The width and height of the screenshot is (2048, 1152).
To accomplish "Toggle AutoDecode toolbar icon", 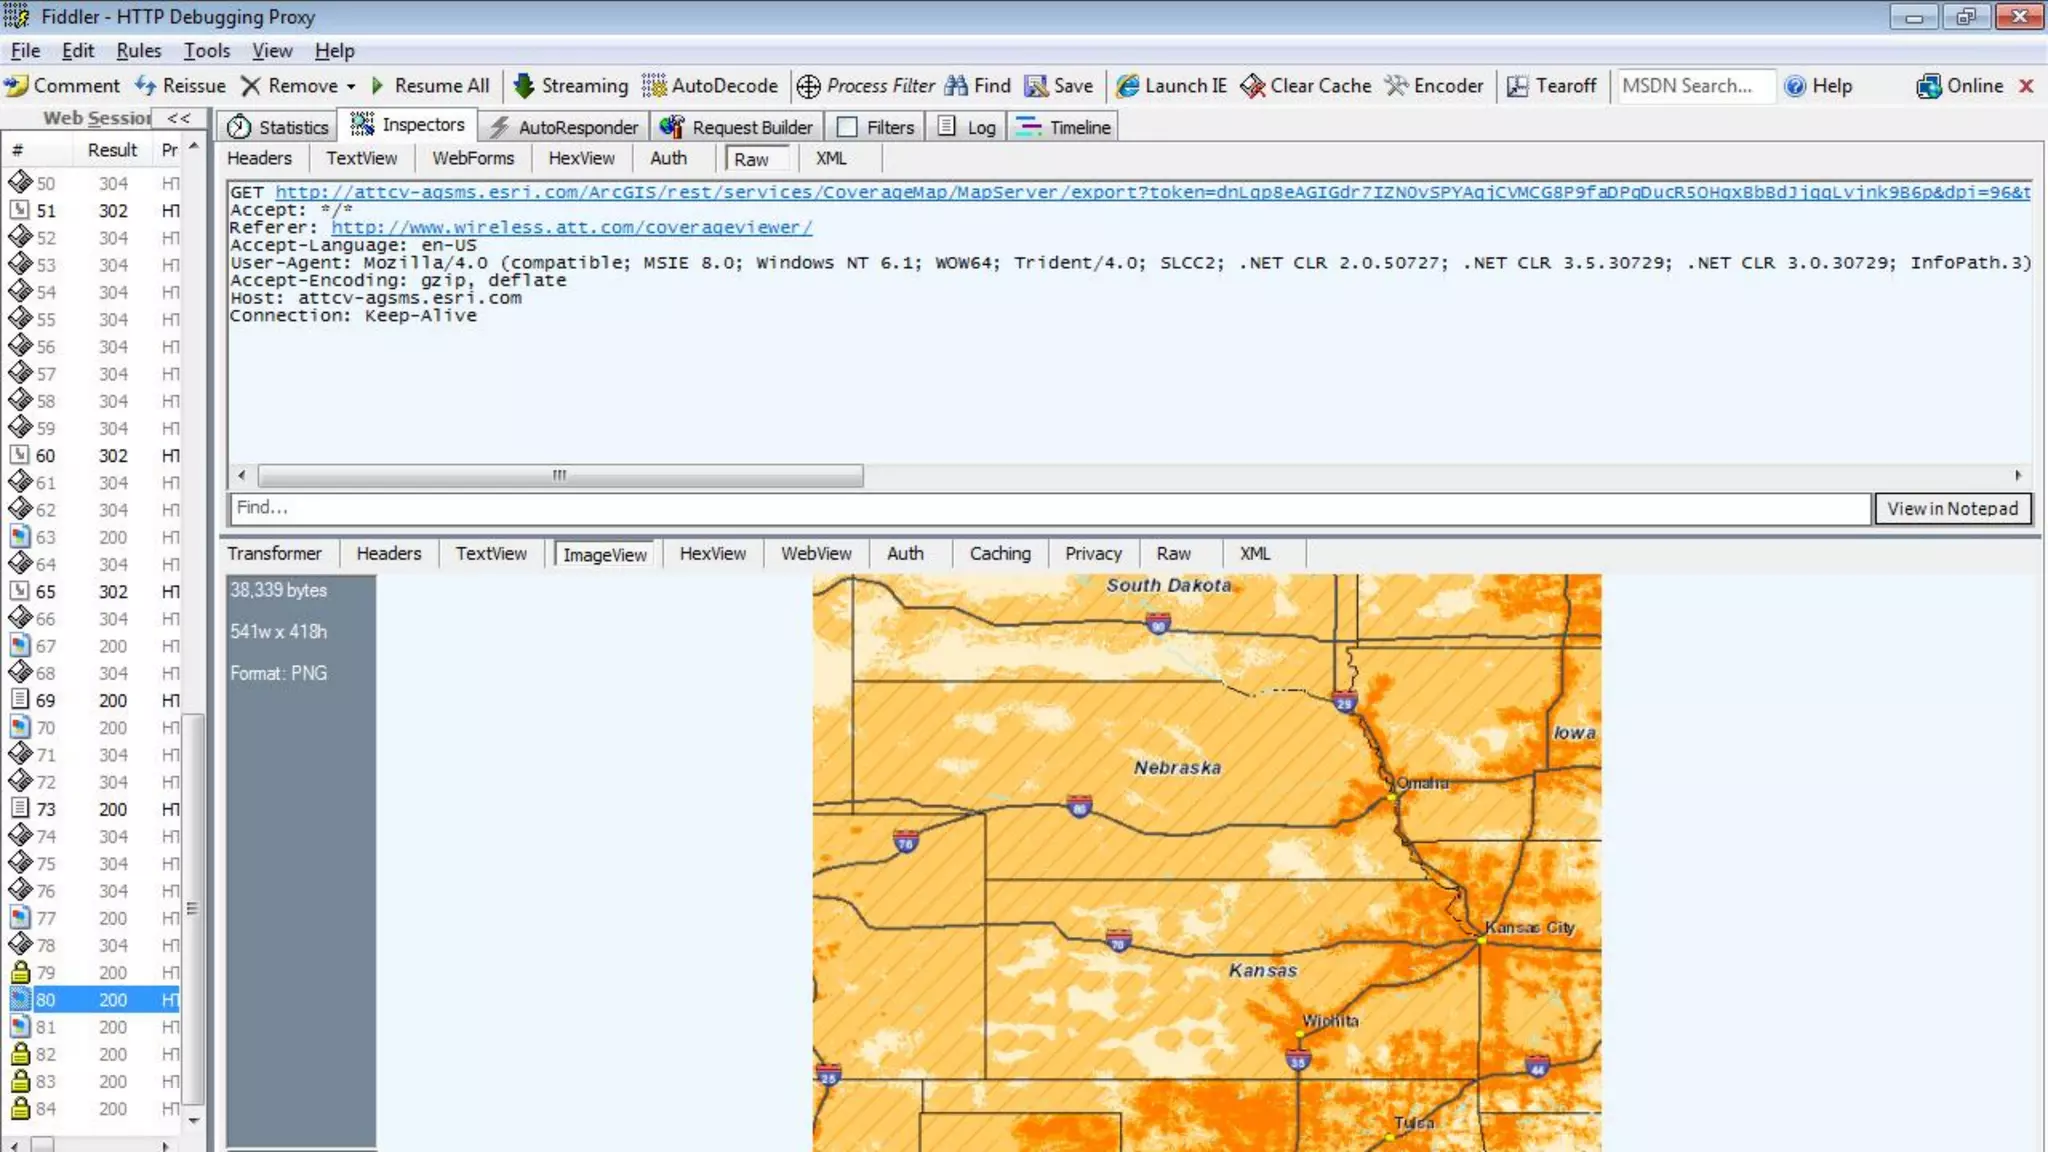I will pos(654,86).
